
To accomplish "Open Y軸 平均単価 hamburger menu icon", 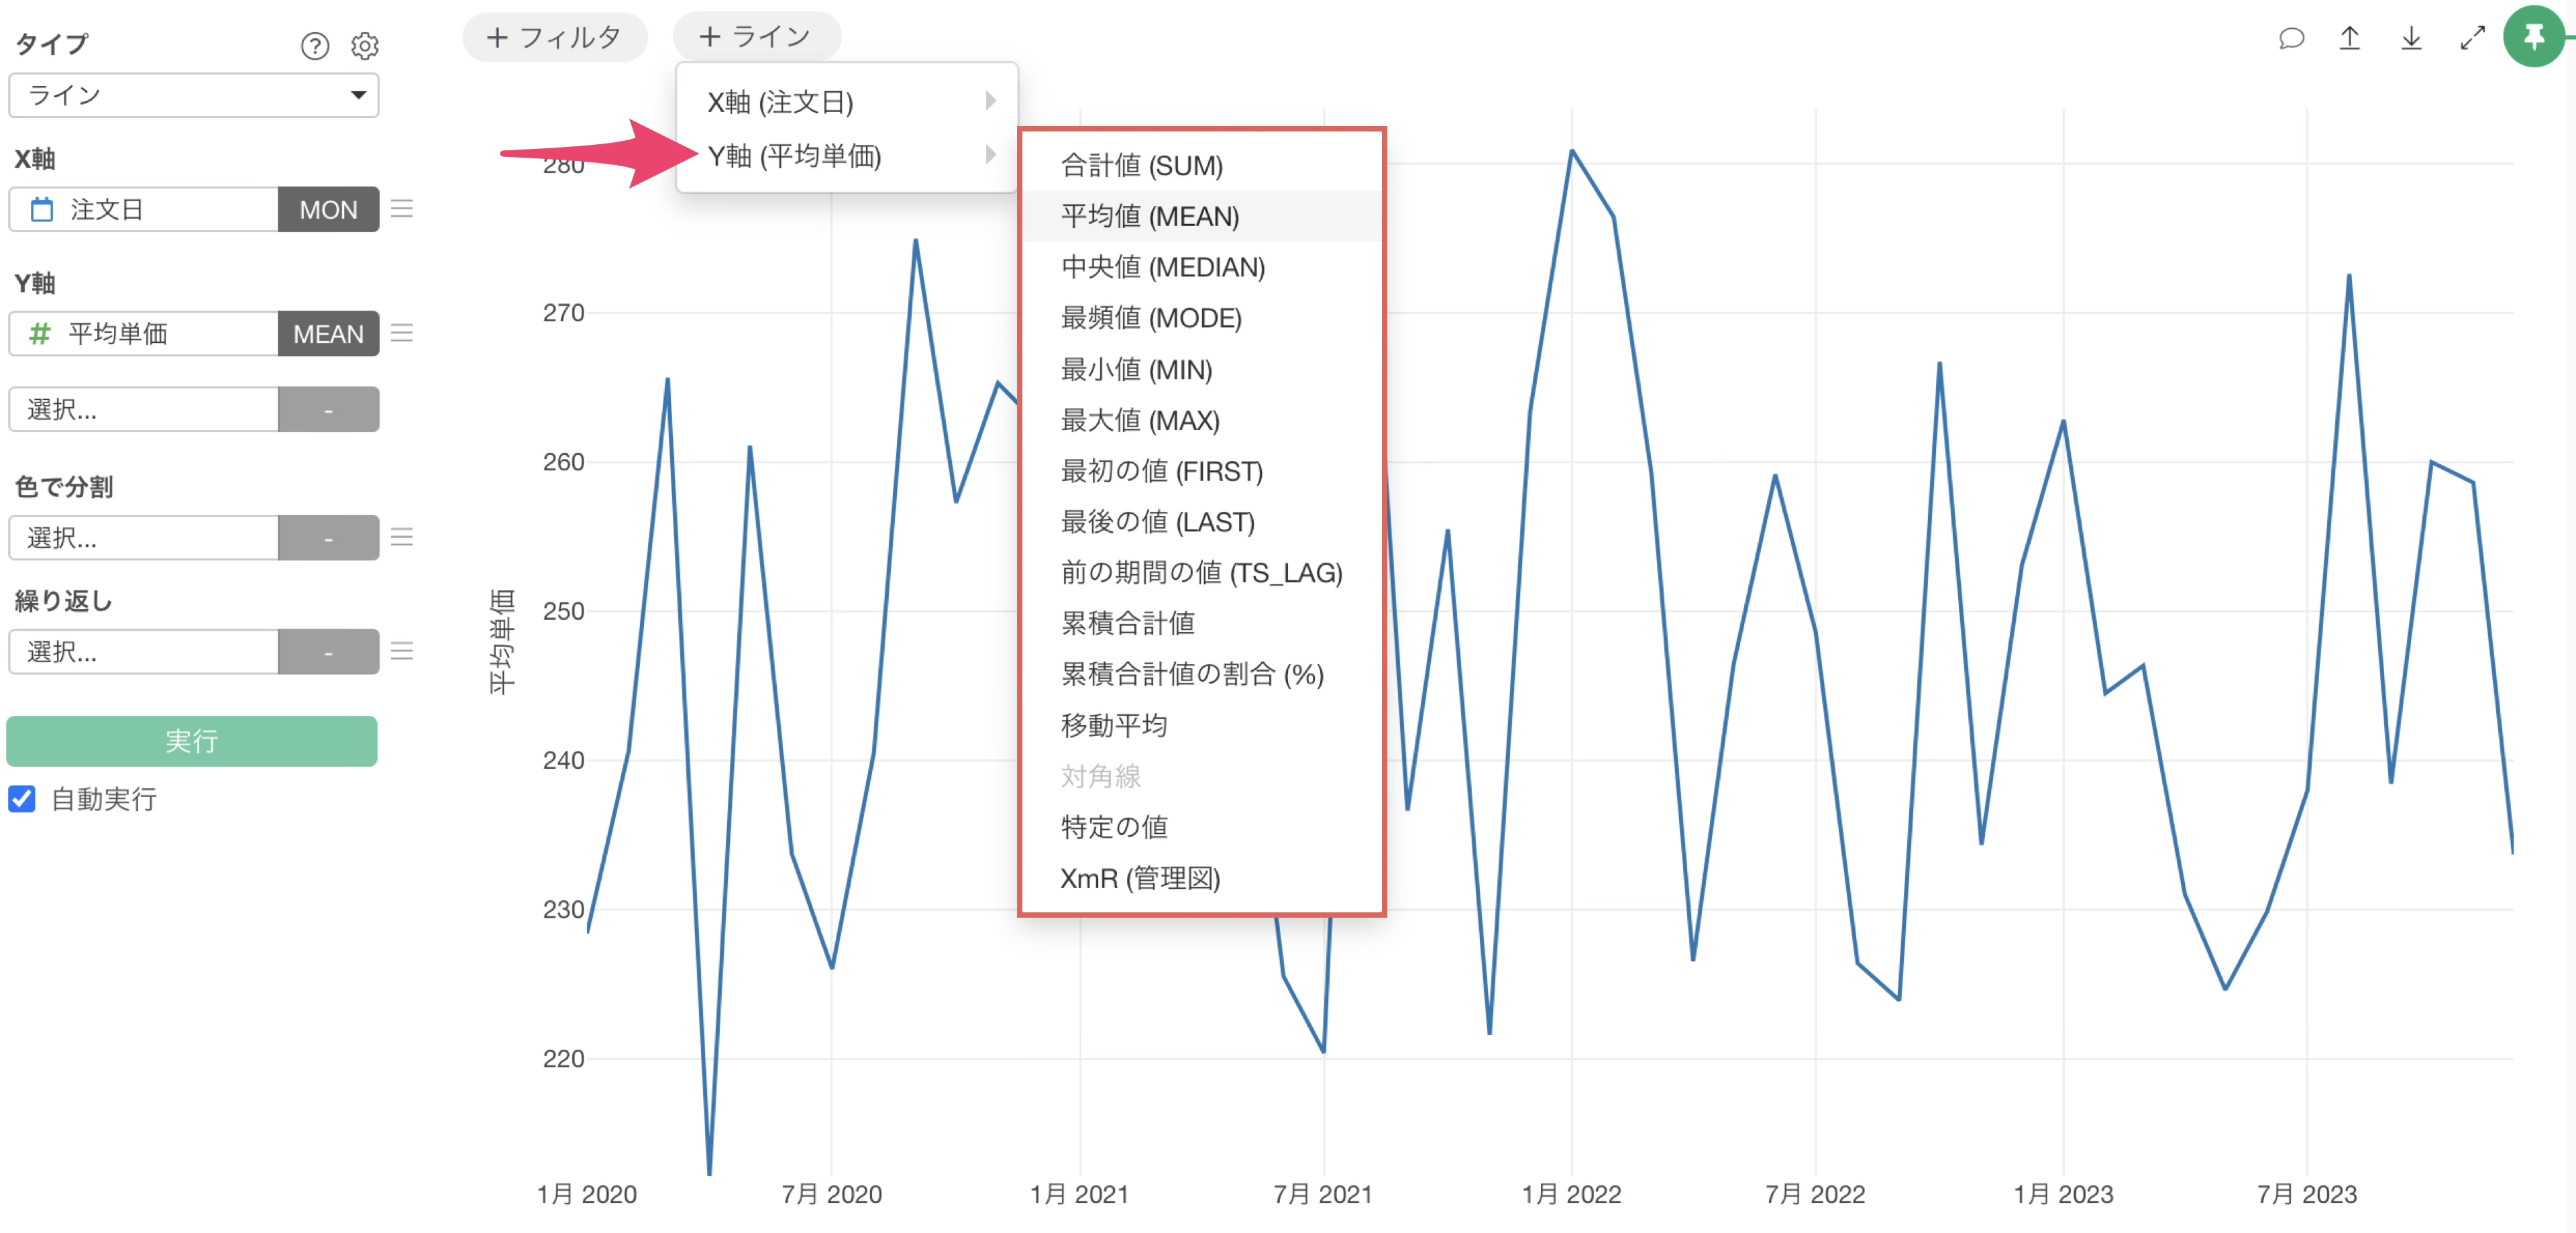I will (402, 333).
